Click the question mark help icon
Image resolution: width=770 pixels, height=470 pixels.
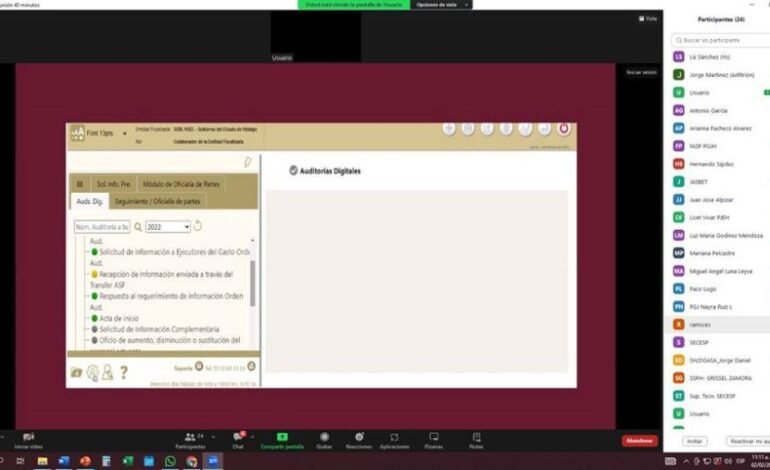(124, 373)
